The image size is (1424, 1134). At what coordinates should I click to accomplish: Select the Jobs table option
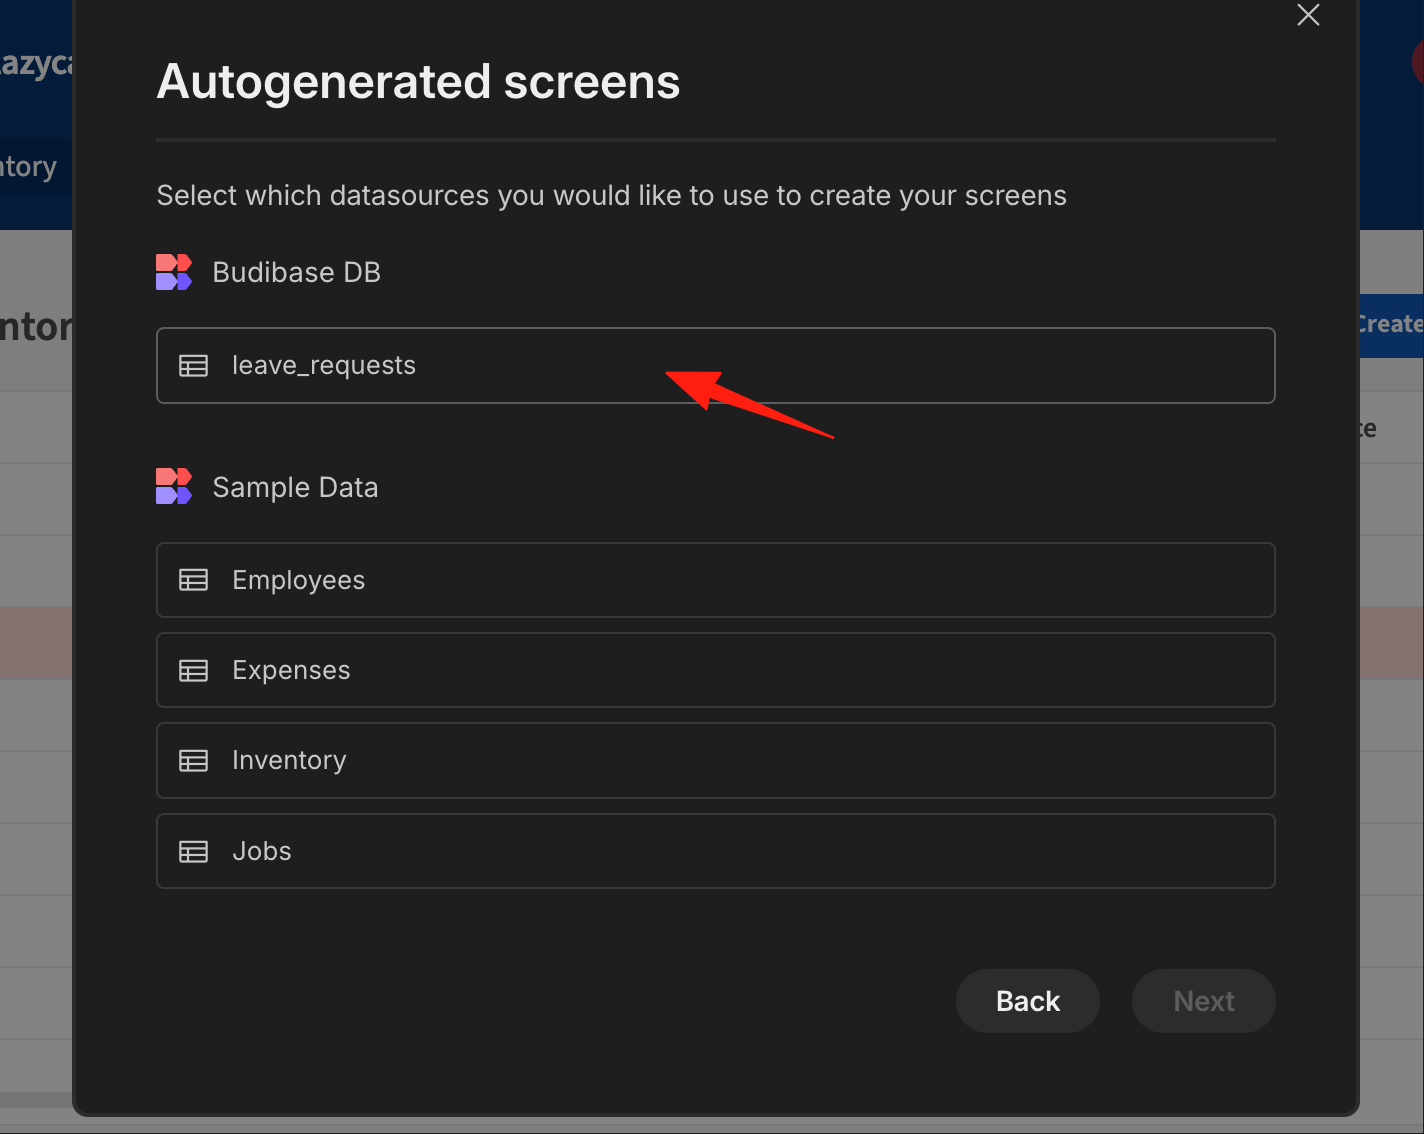[715, 851]
